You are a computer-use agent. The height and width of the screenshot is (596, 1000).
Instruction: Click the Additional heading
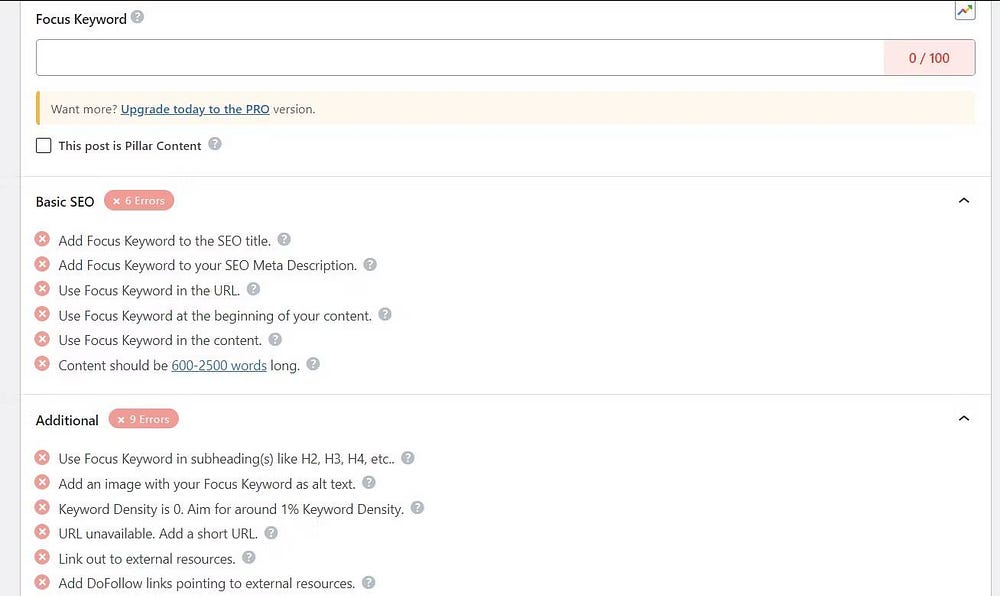click(x=67, y=420)
